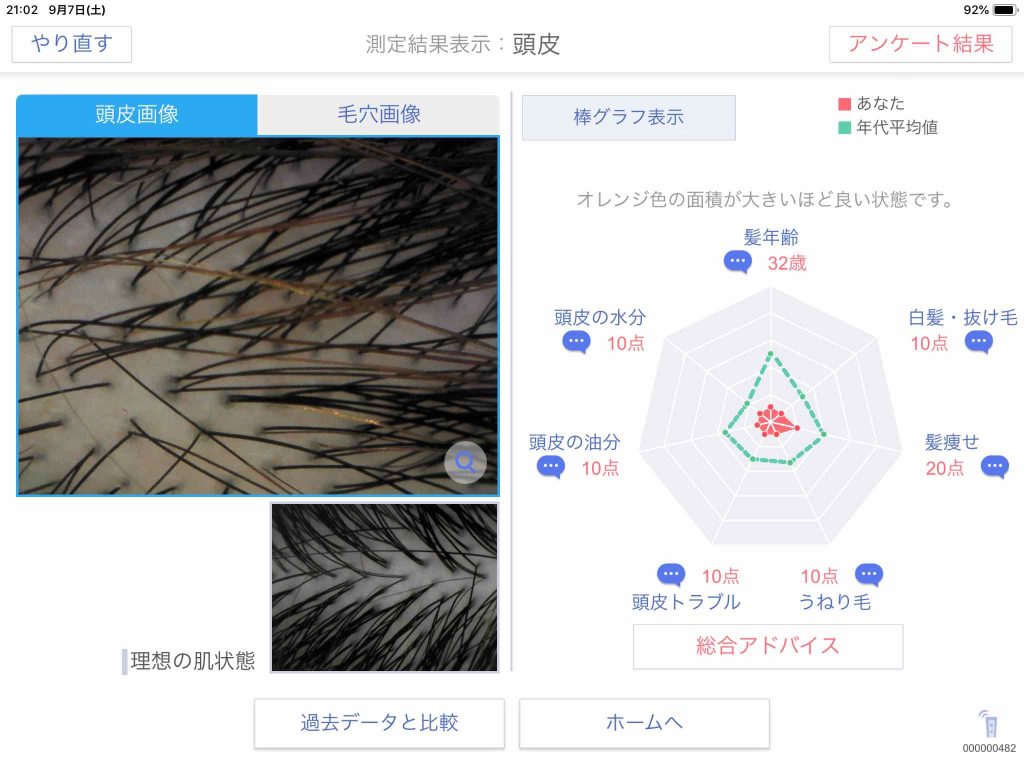Go to ホームへ

click(x=644, y=723)
